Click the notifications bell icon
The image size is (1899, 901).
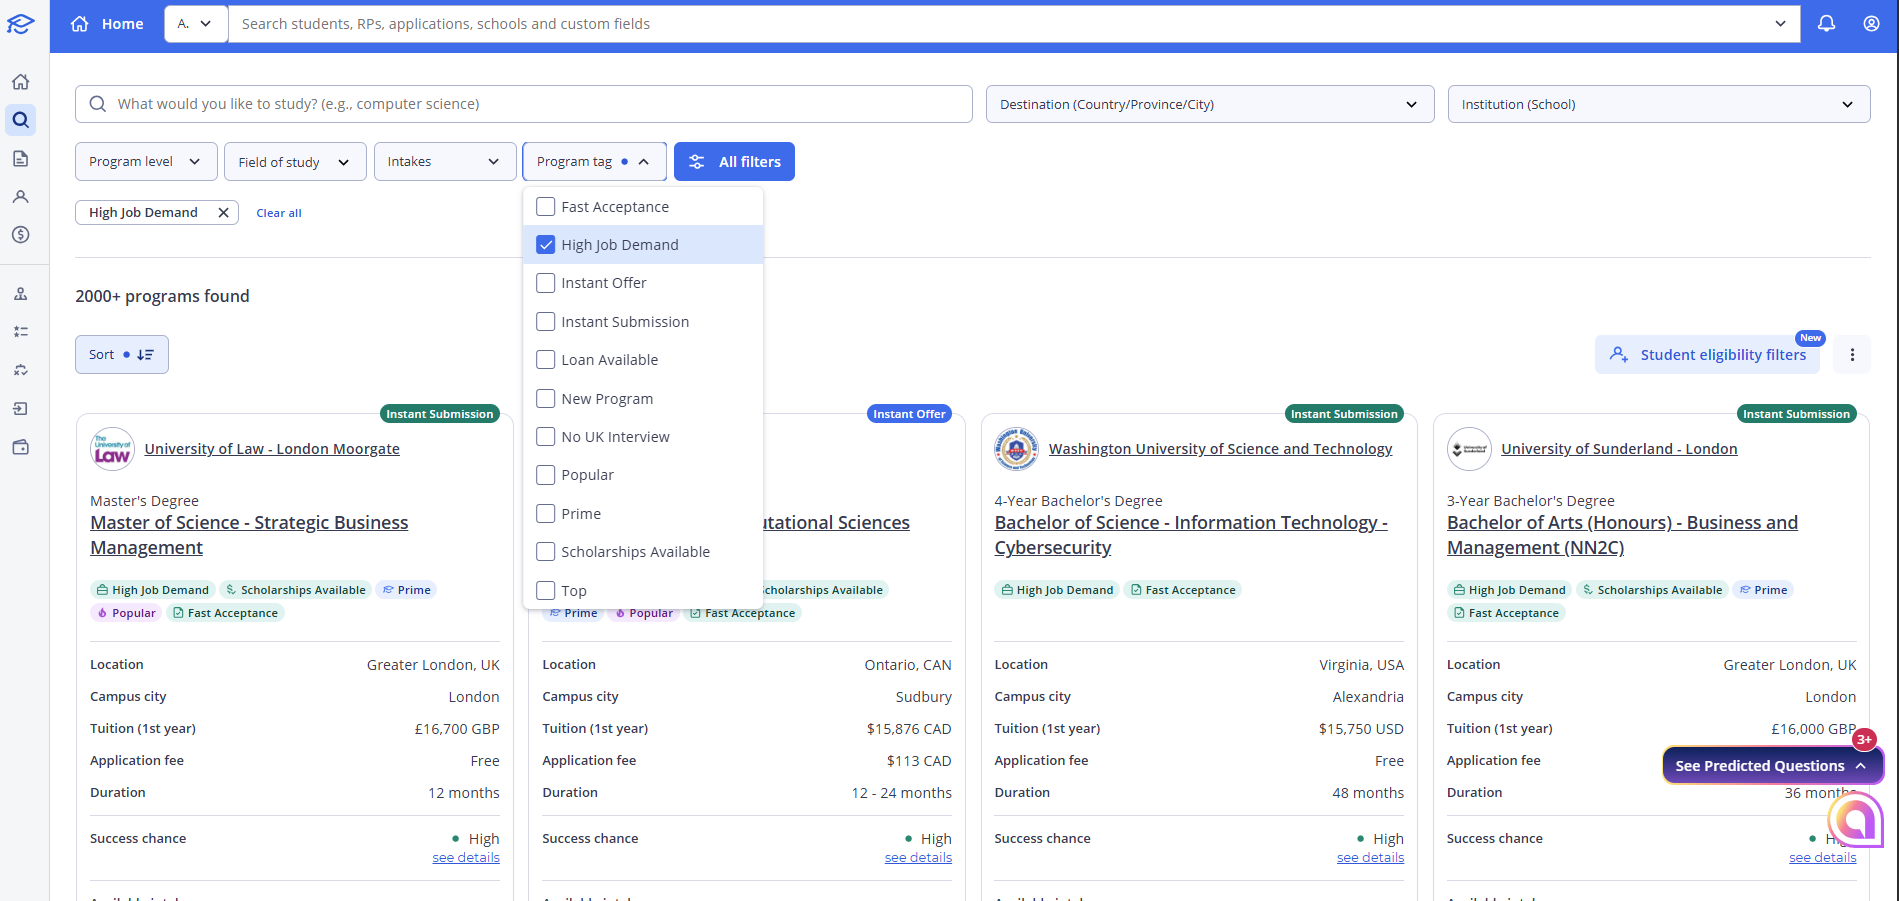[1825, 23]
